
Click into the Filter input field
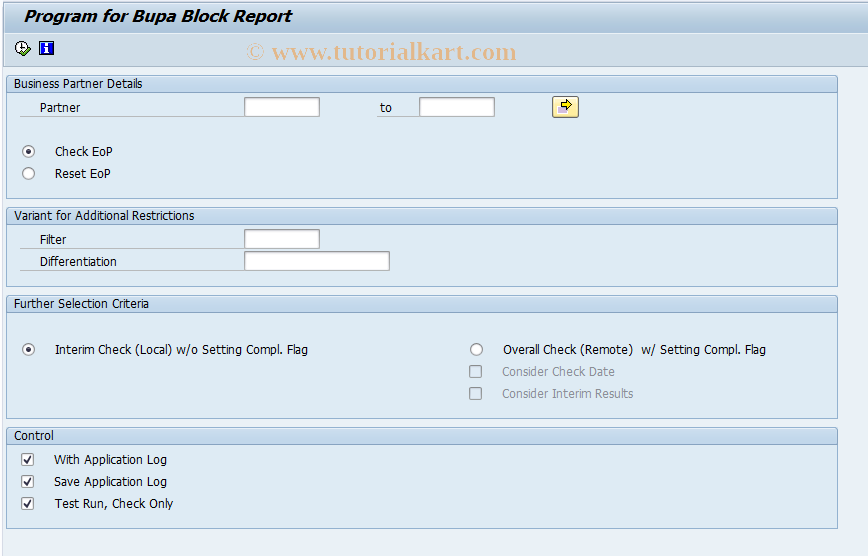coord(282,239)
